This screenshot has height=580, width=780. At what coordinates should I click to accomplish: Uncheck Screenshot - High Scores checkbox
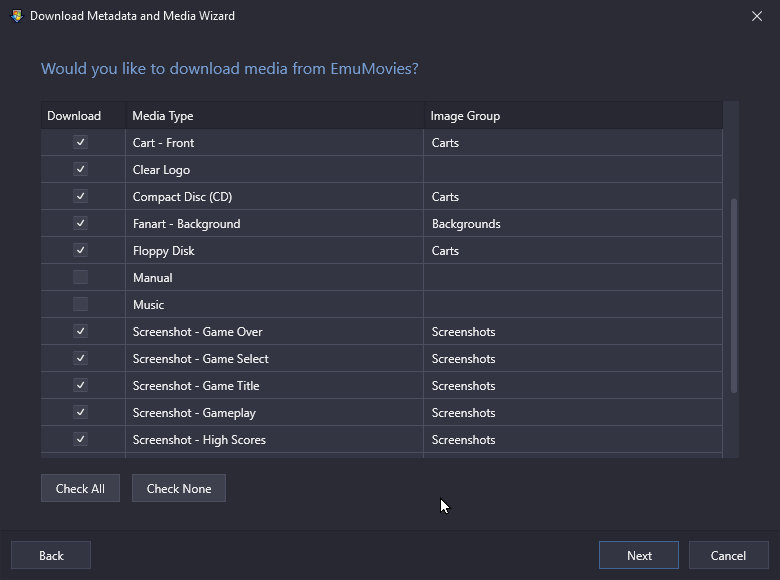pos(81,439)
